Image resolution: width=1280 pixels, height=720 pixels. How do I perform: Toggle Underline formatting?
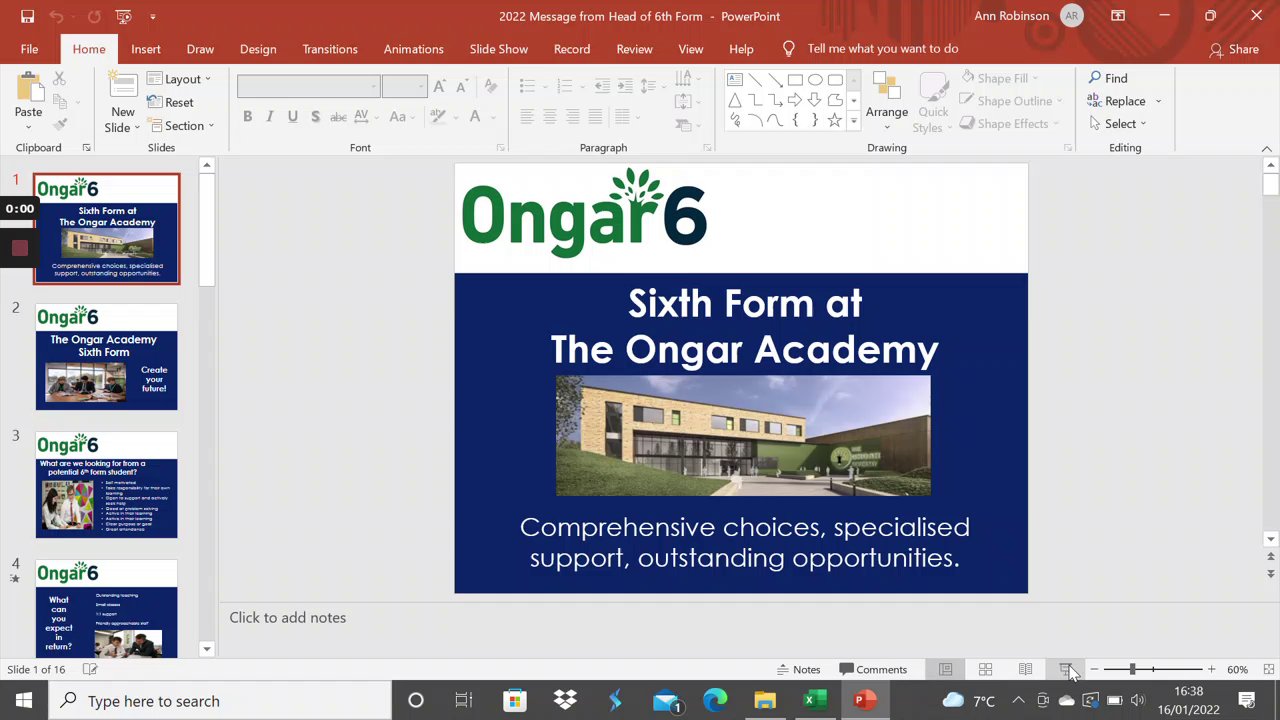point(292,116)
